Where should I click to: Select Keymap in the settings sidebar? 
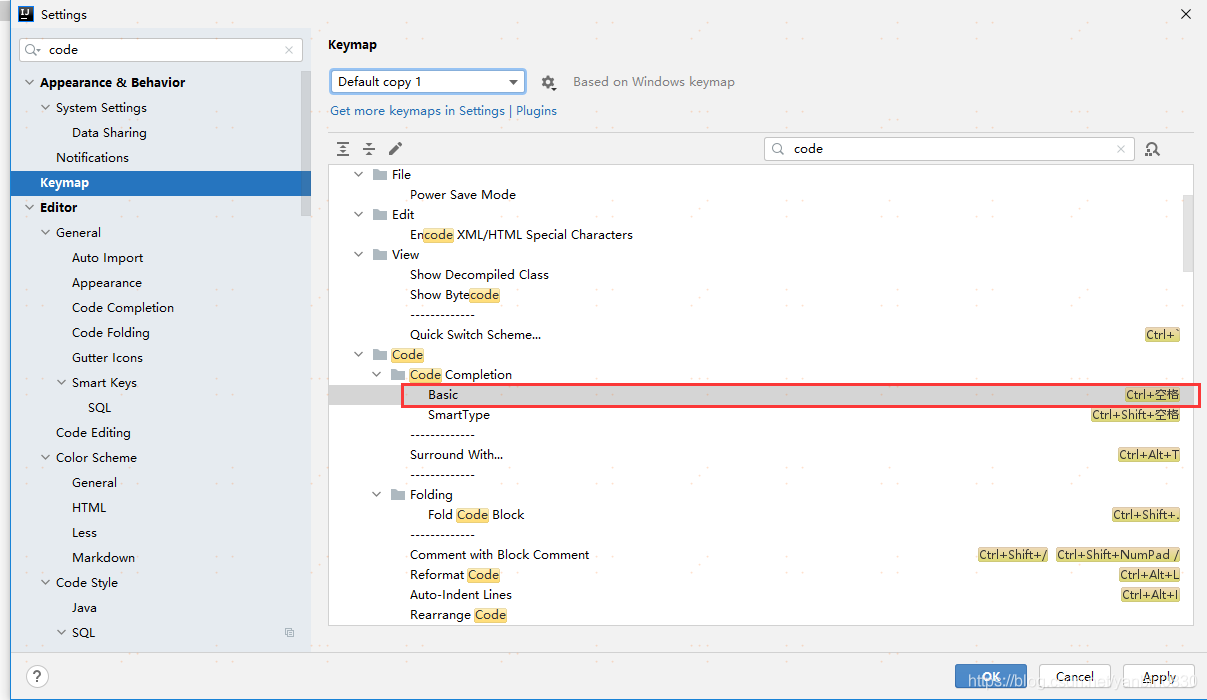coord(64,182)
